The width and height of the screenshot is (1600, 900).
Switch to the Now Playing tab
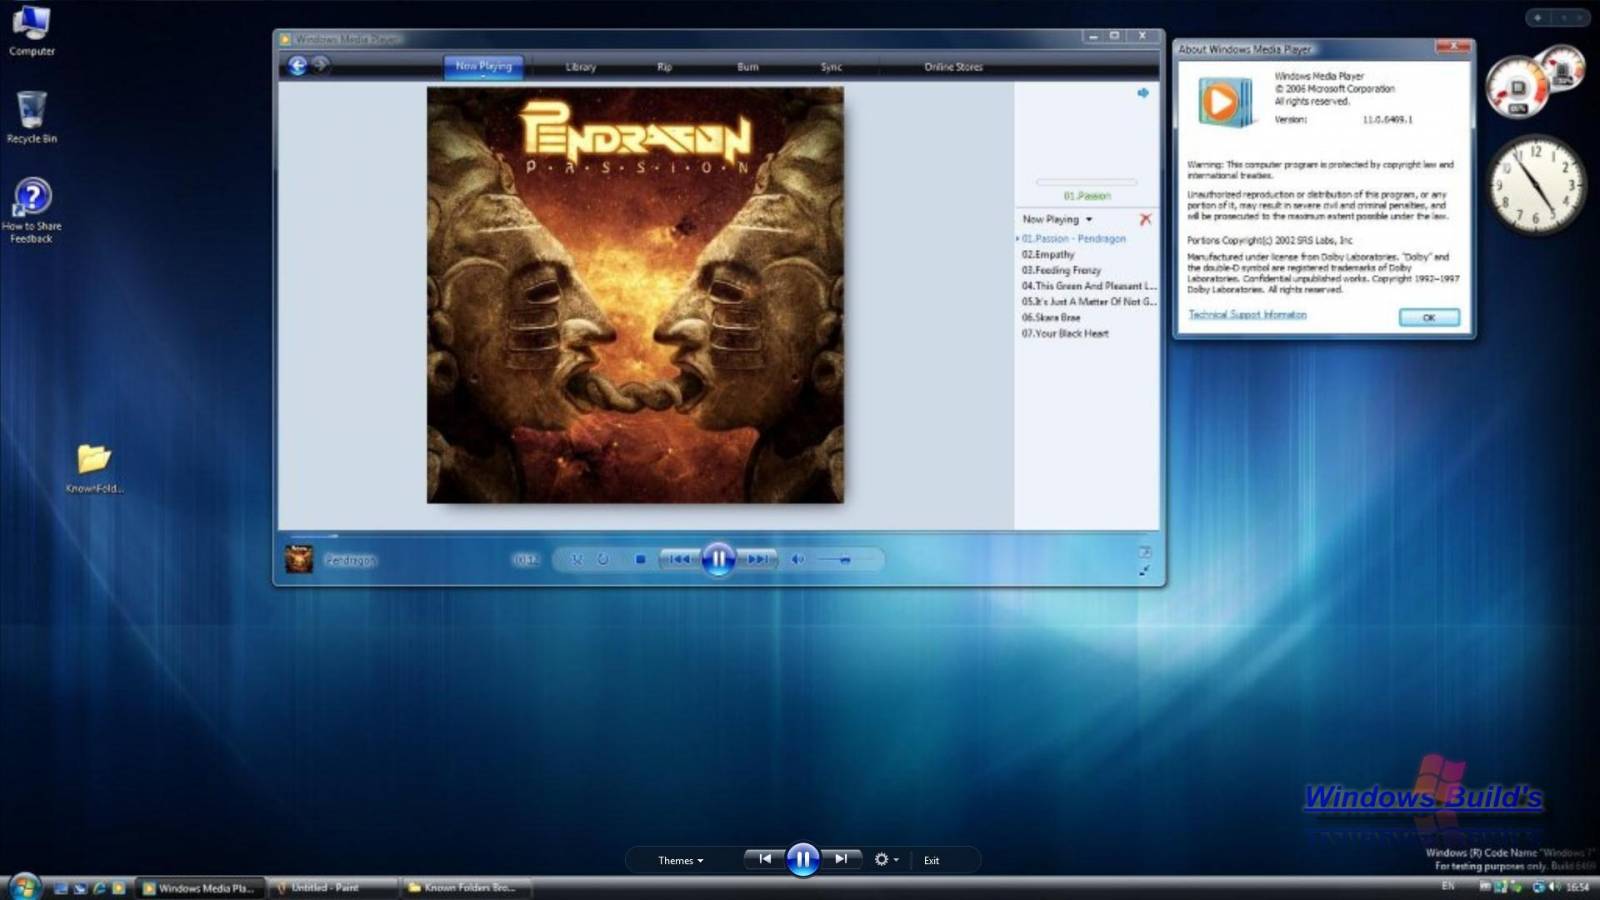483,66
